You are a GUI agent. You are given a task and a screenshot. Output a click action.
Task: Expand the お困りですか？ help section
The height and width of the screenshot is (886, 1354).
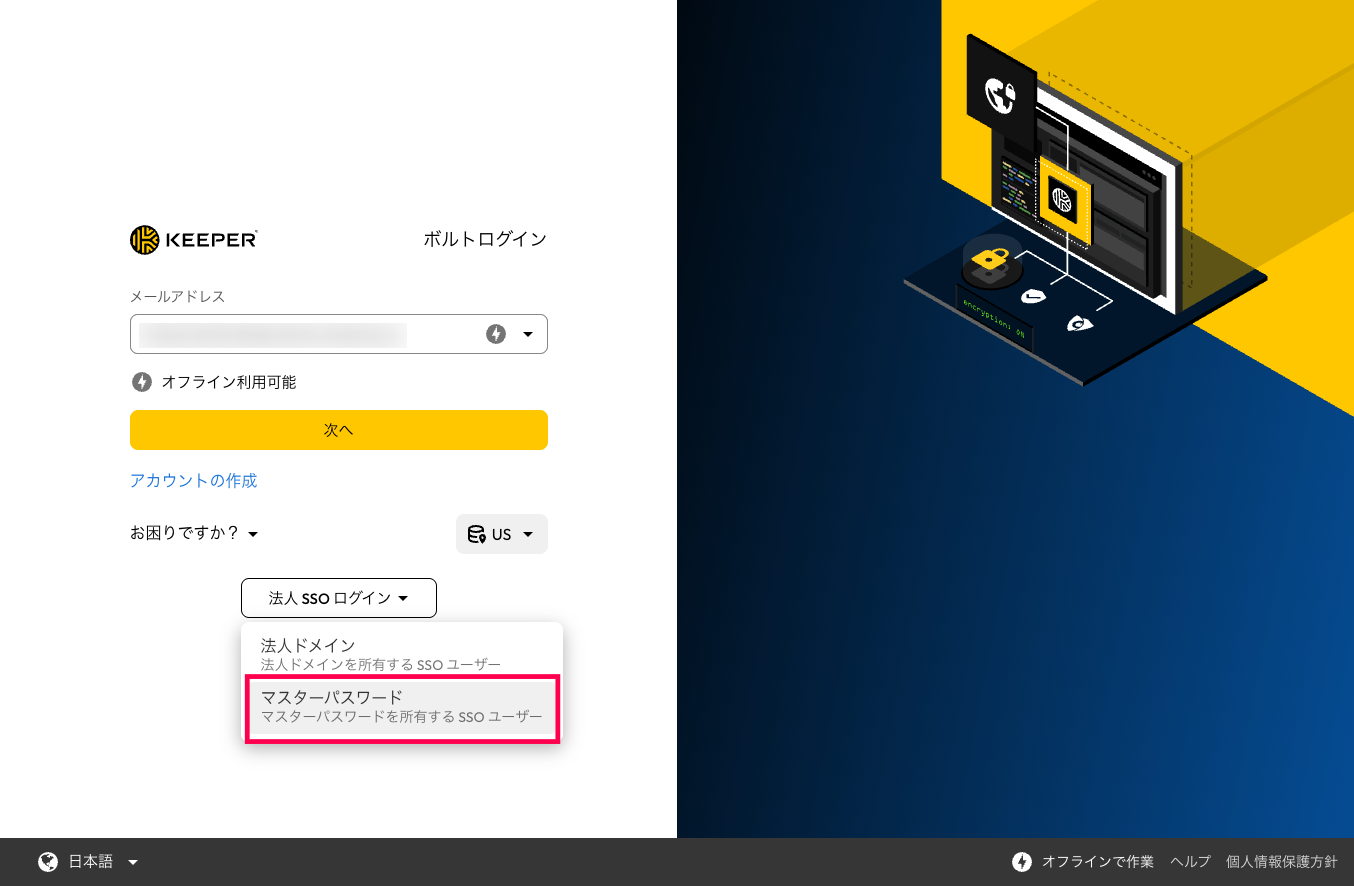tap(193, 533)
